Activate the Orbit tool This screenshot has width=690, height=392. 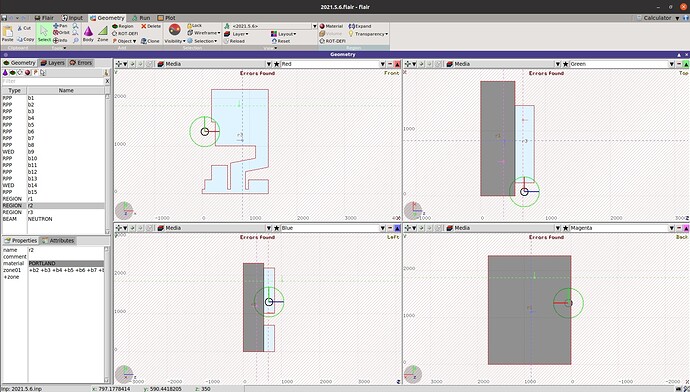click(x=61, y=33)
